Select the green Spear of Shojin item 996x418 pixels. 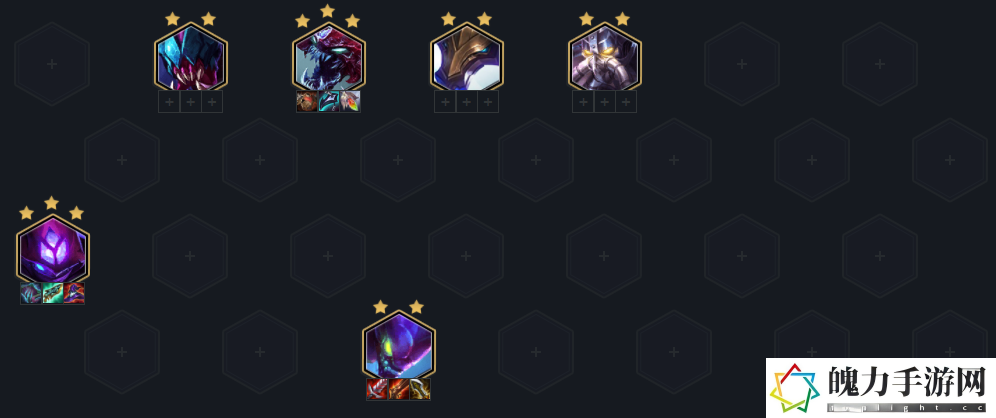point(52,293)
